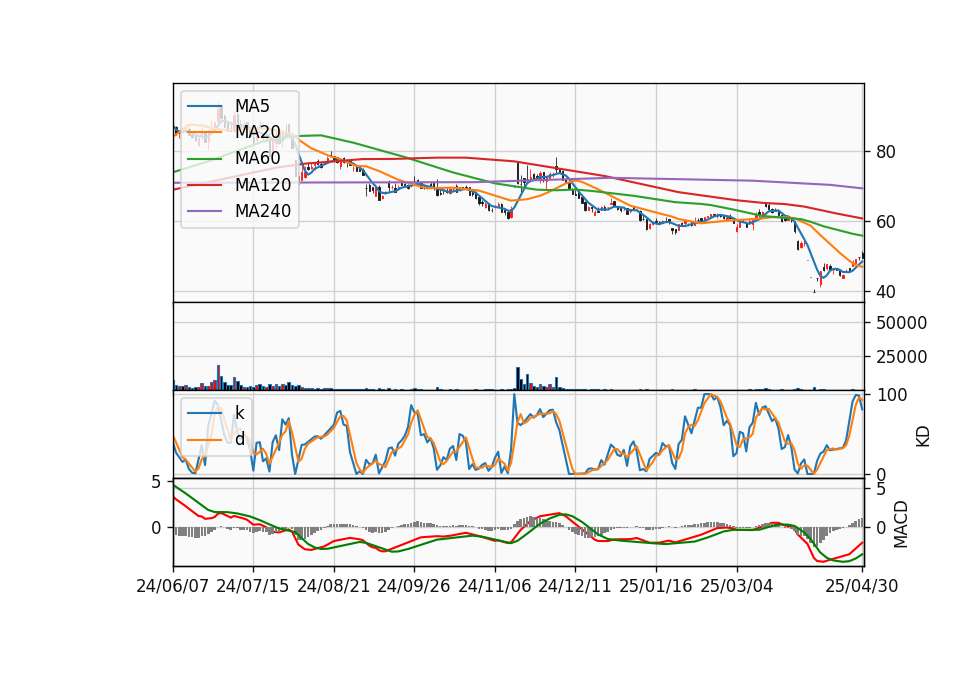The height and width of the screenshot is (690, 960).
Task: Click the MA240 legend label
Action: coord(263,211)
